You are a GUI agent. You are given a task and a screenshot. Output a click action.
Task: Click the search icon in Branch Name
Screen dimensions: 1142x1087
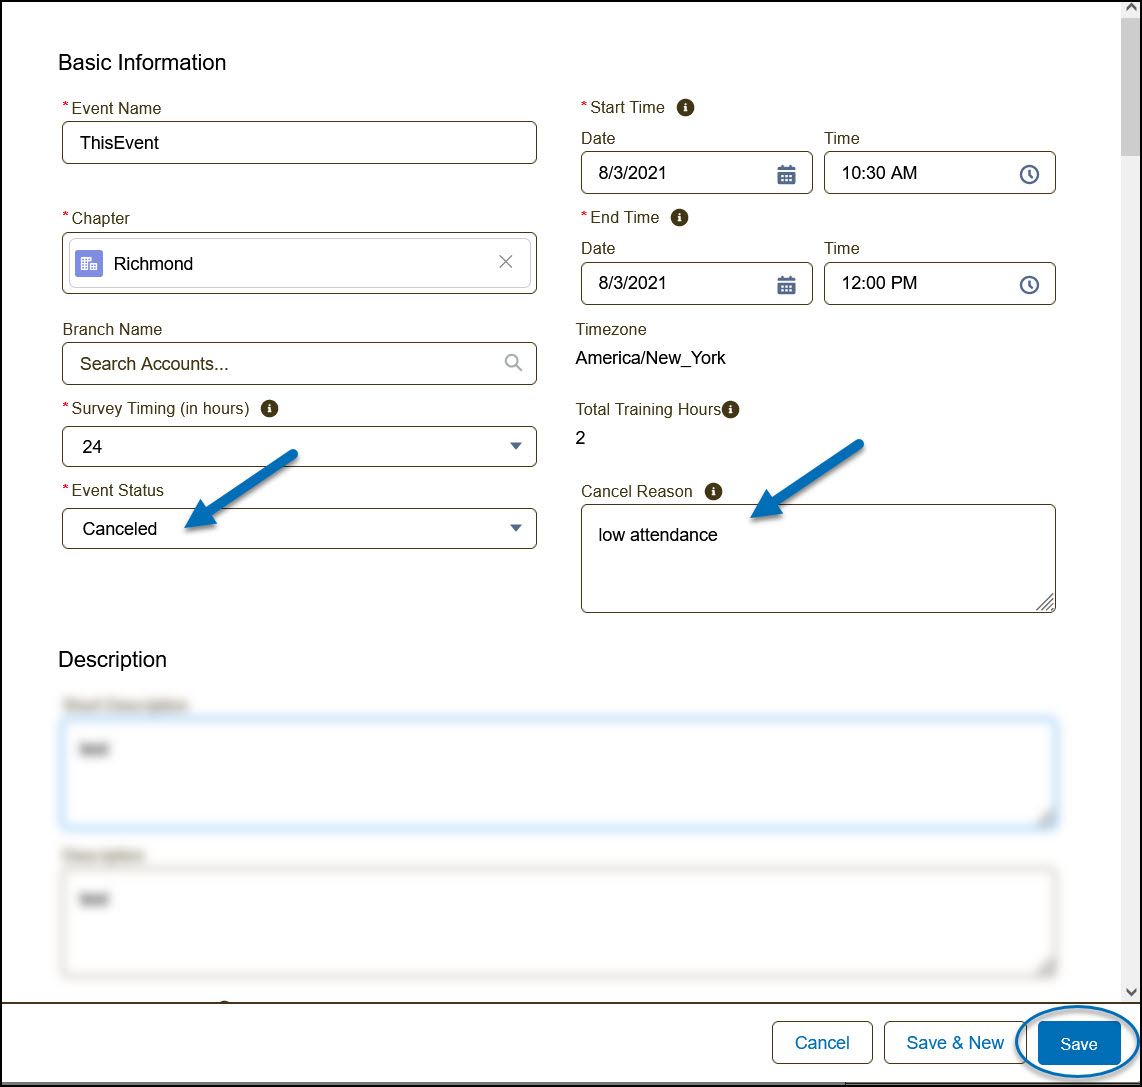coord(513,363)
